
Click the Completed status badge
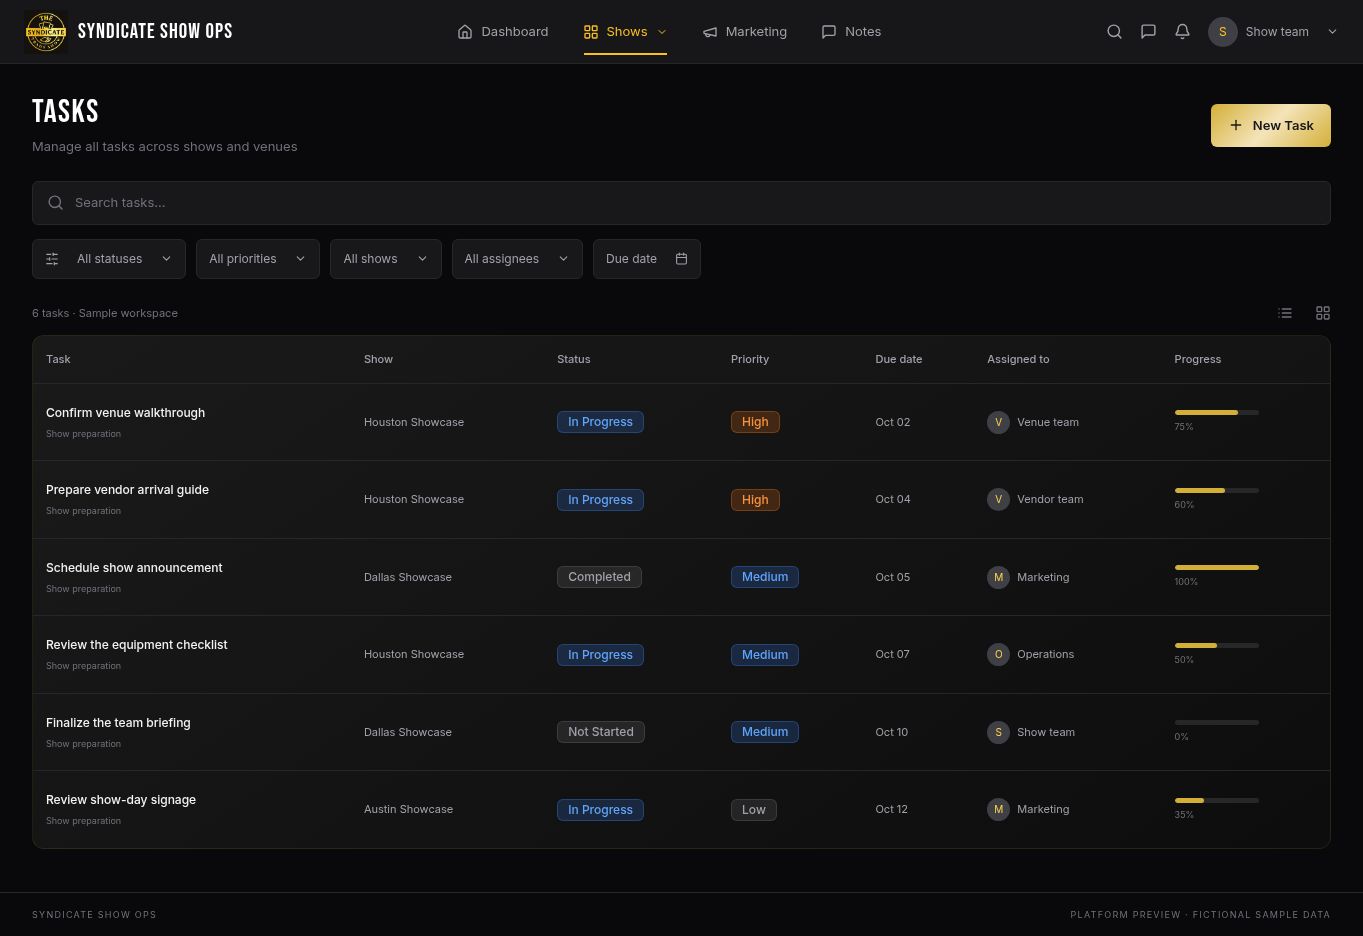599,577
